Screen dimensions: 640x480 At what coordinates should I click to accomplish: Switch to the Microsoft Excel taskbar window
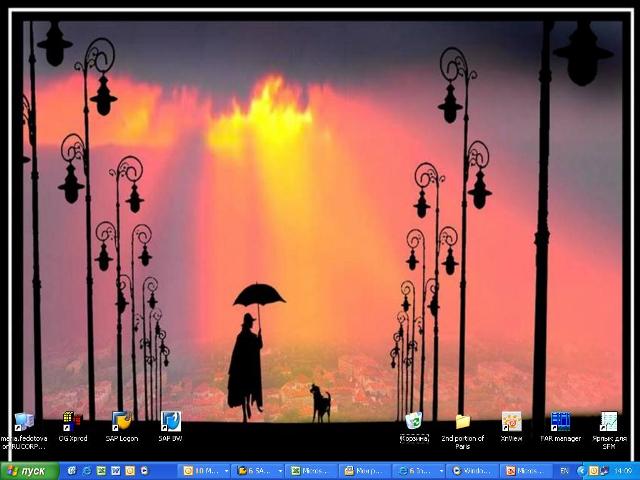312,471
